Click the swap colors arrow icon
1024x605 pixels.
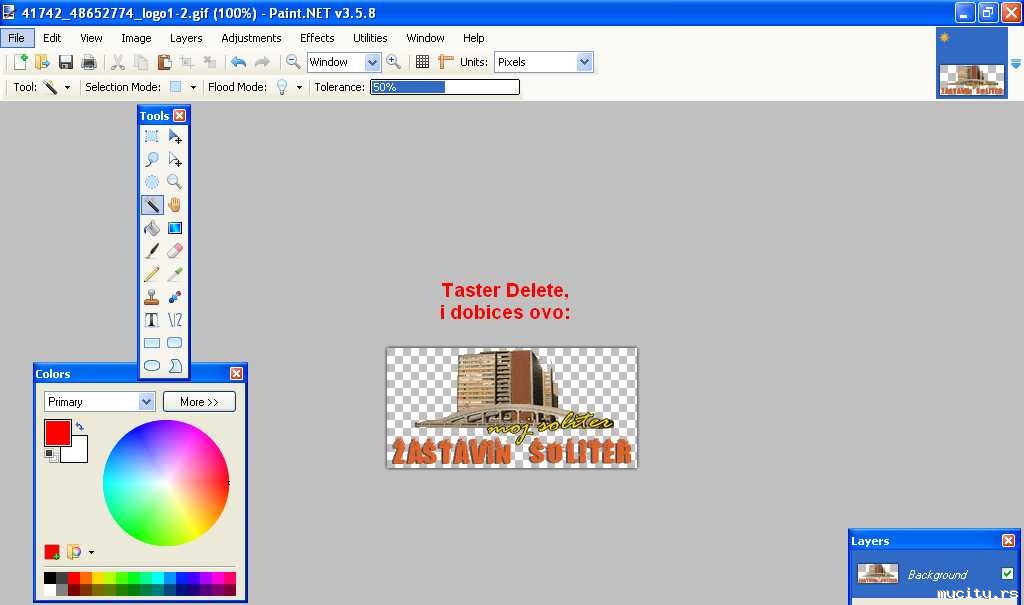coord(80,427)
